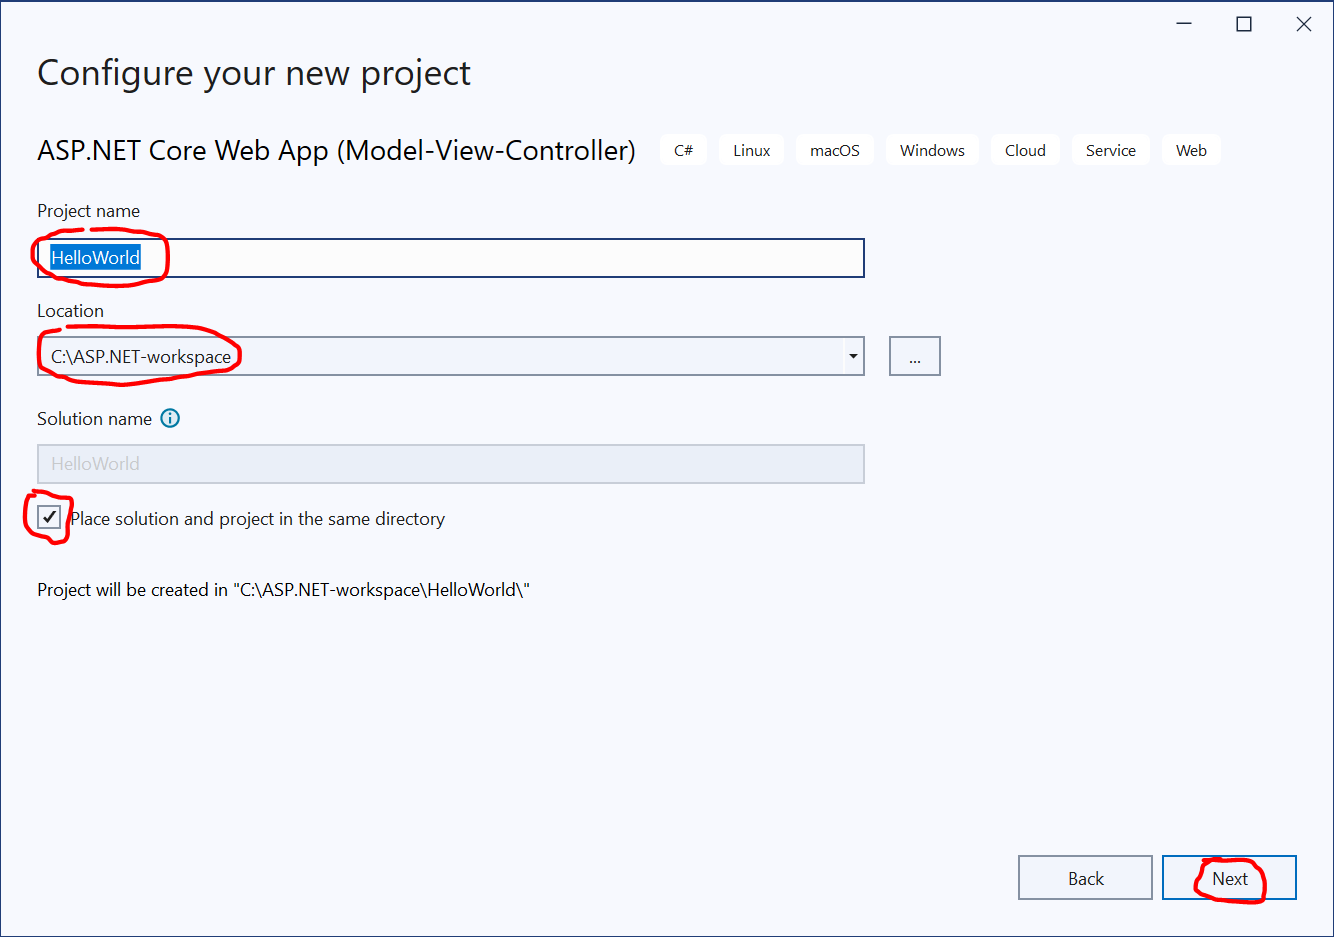Click the Solution name label

94,419
